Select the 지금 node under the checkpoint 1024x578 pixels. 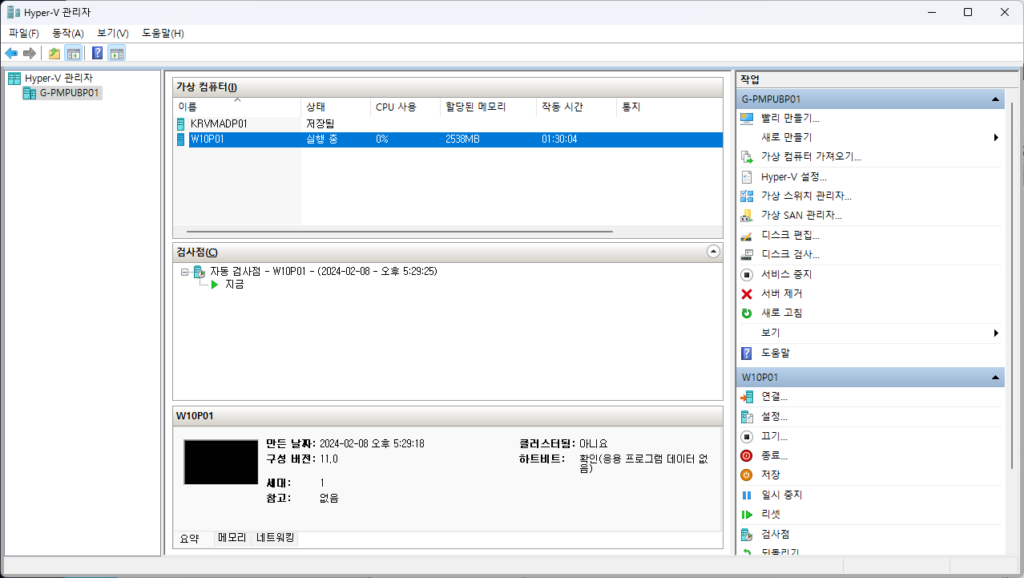pos(234,285)
